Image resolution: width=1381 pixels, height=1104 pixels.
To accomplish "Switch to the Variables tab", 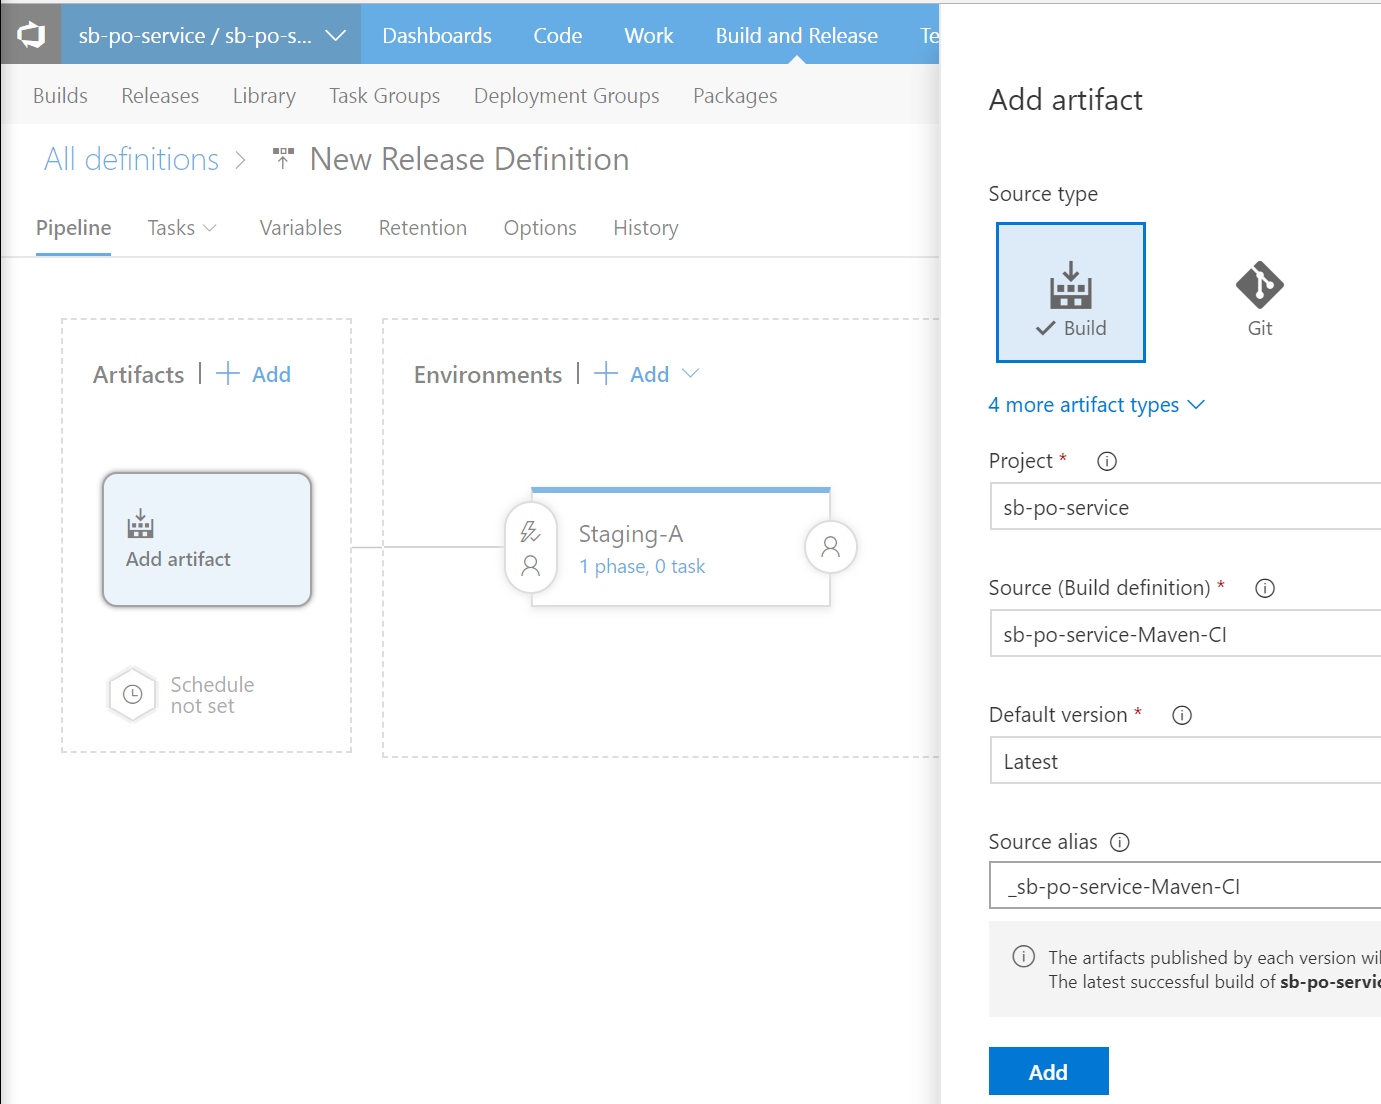I will click(300, 228).
